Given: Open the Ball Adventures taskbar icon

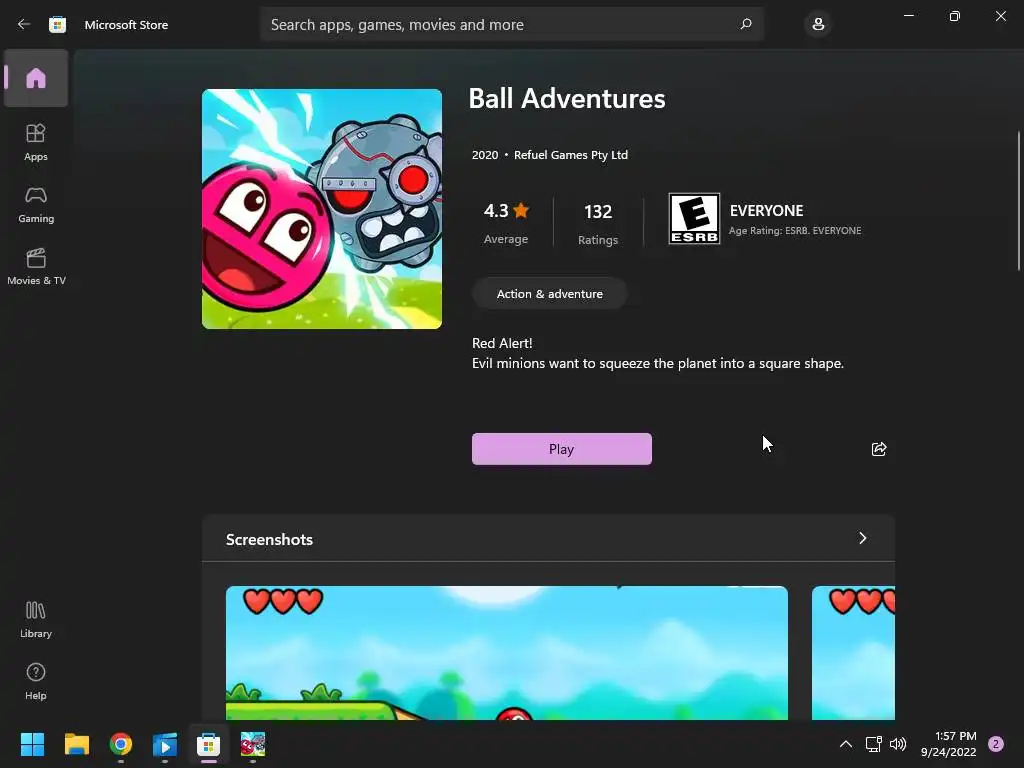Looking at the screenshot, I should 253,744.
